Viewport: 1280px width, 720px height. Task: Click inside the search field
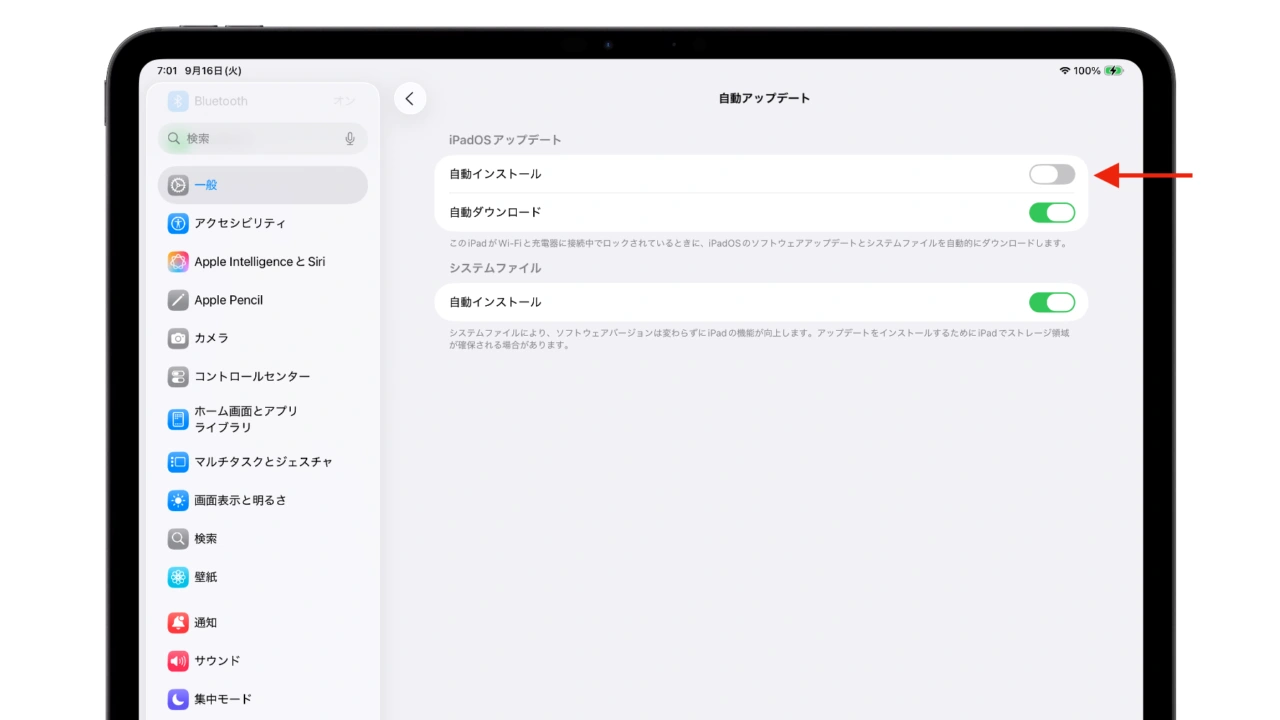tap(240, 138)
